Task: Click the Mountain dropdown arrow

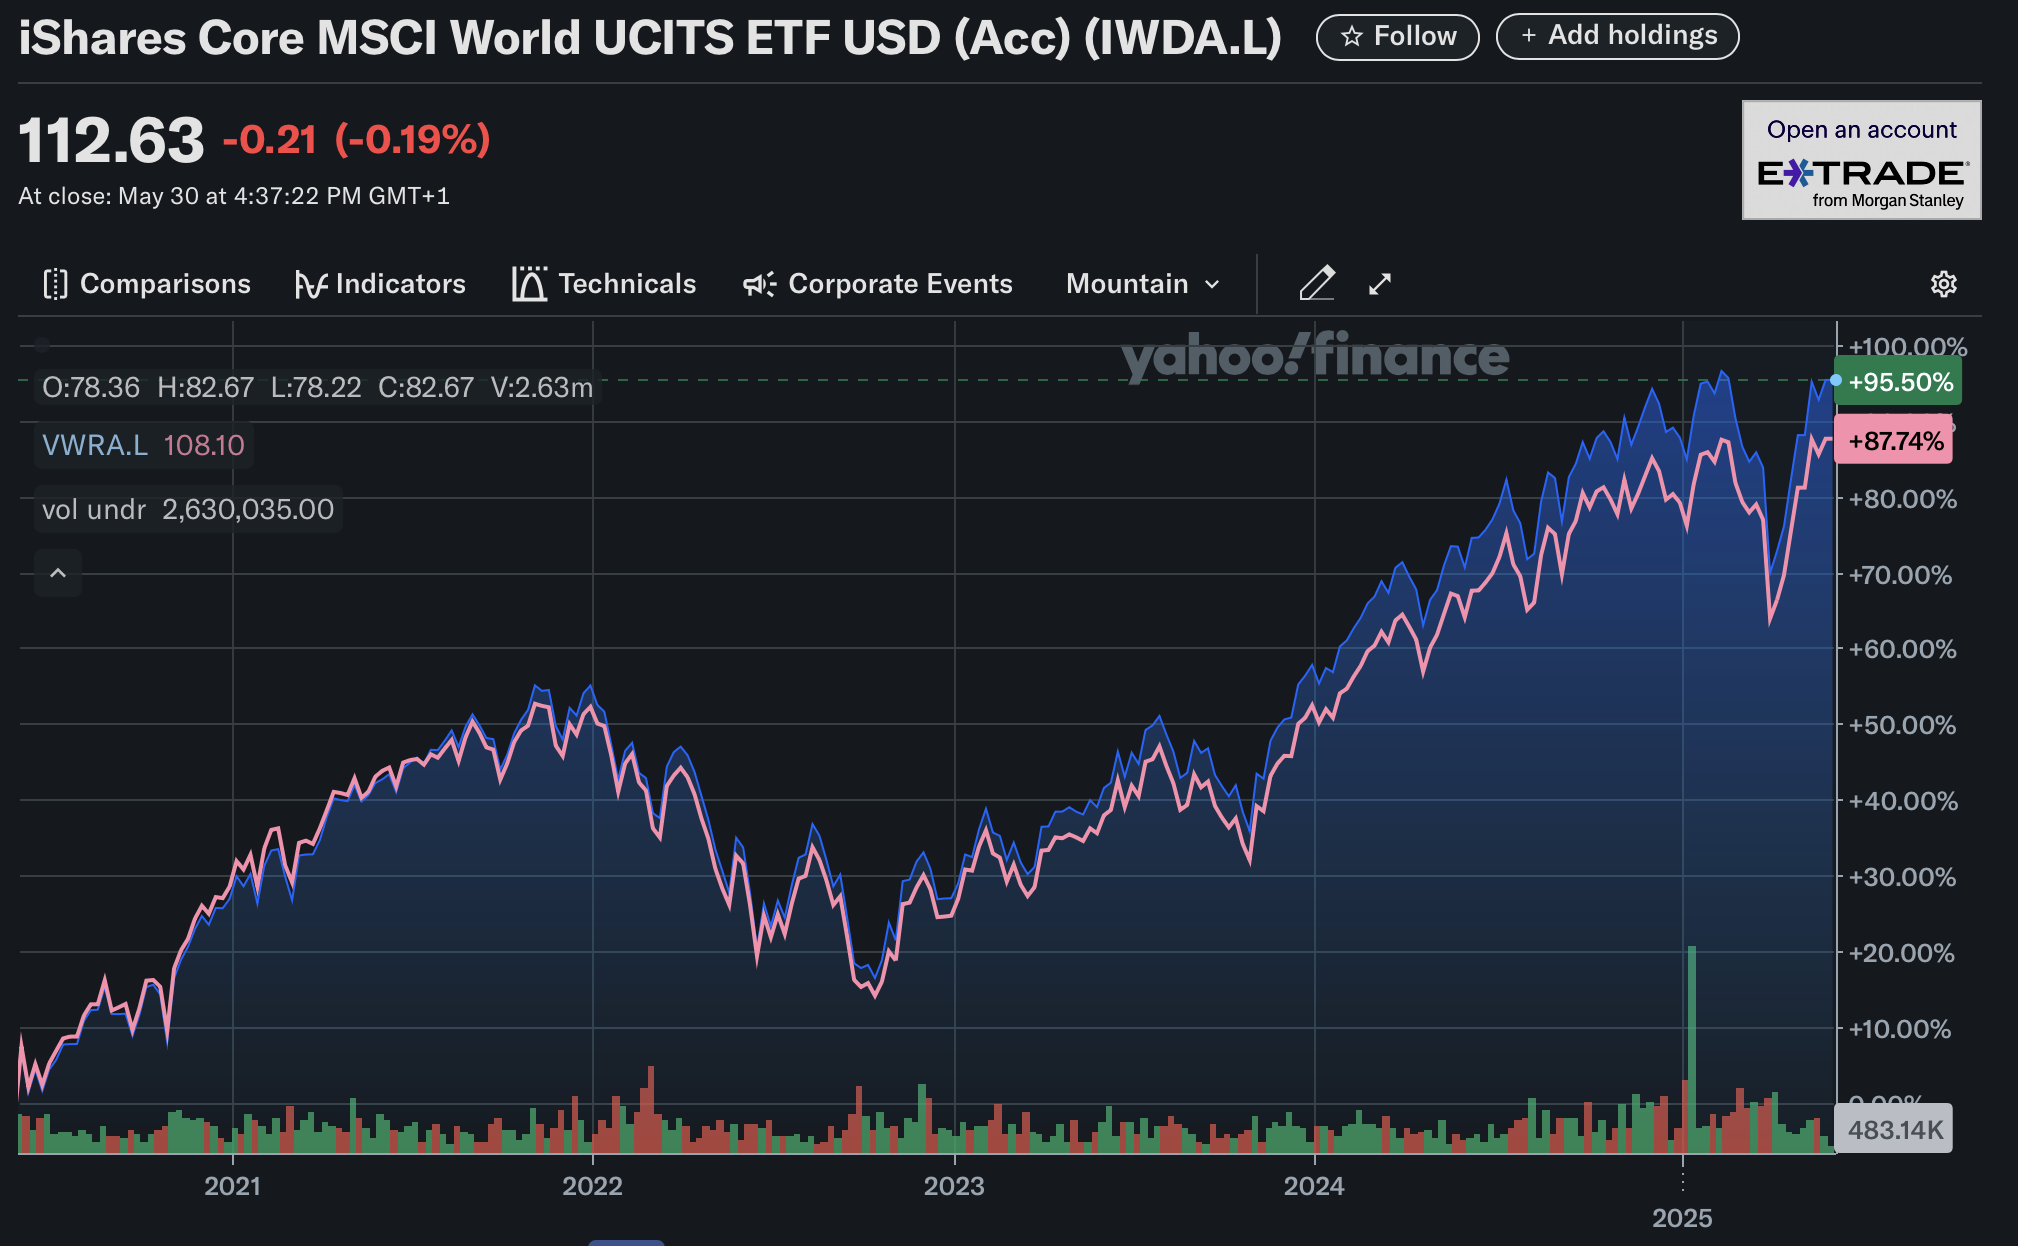Action: tap(1213, 285)
